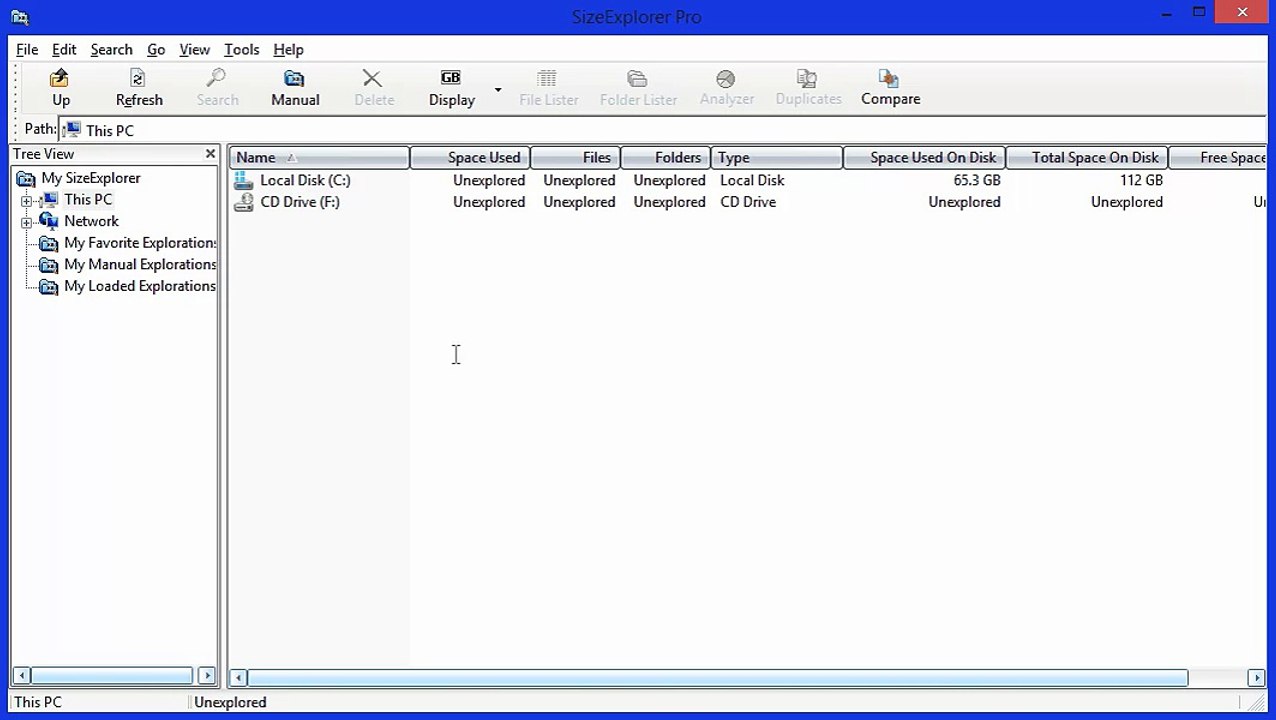
Task: Click the This PC computer icon in tree
Action: 49,200
